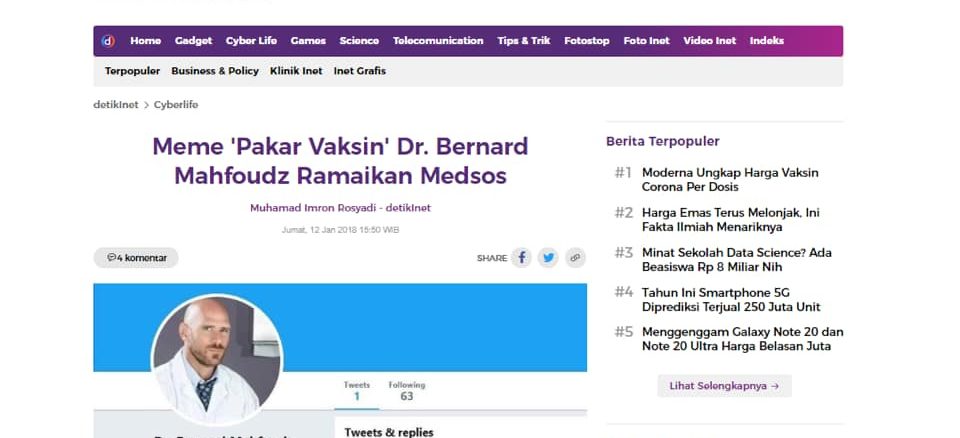
Task: Open the Home menu item
Action: coord(146,41)
